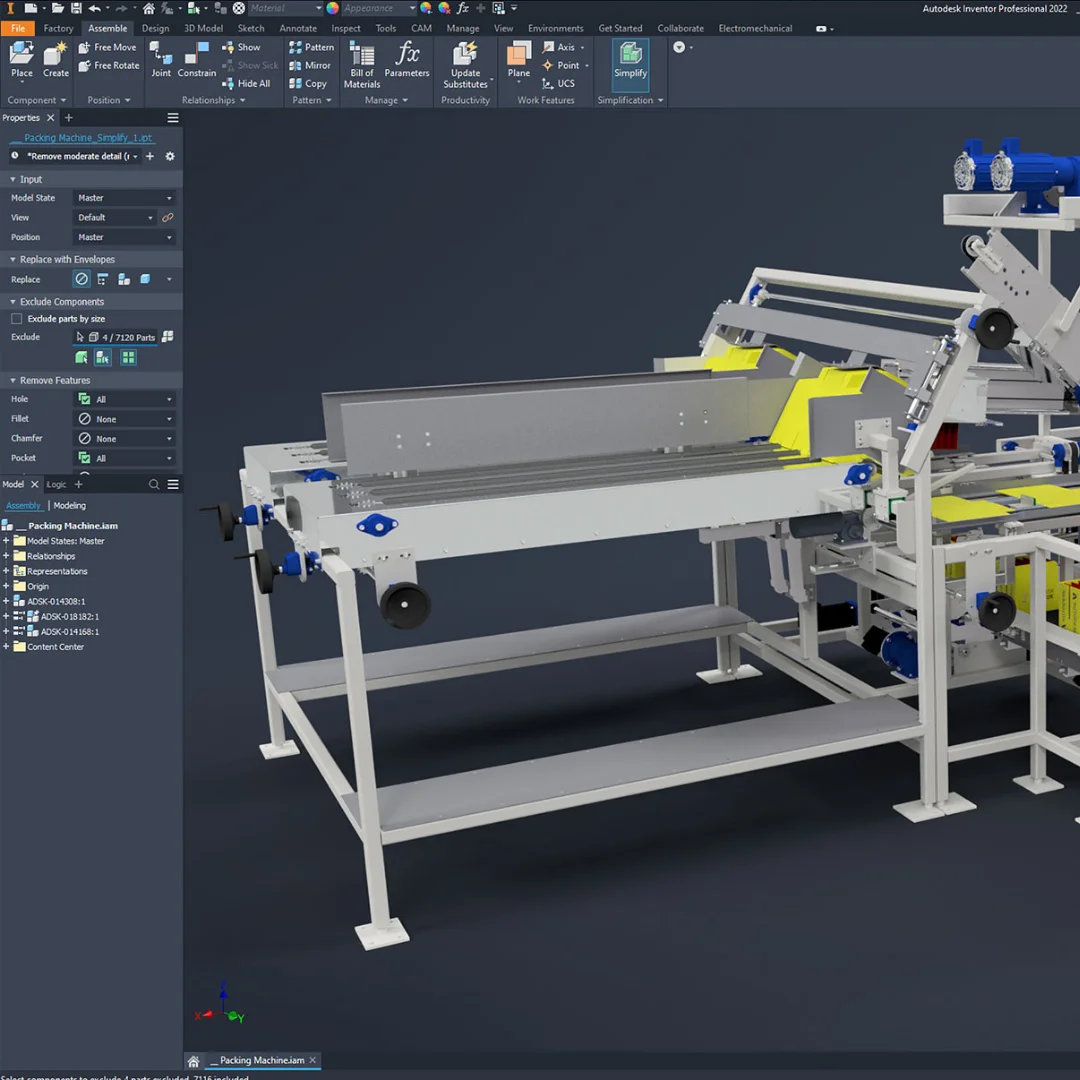1080x1080 pixels.
Task: Click the Free Rotate button
Action: tap(109, 66)
